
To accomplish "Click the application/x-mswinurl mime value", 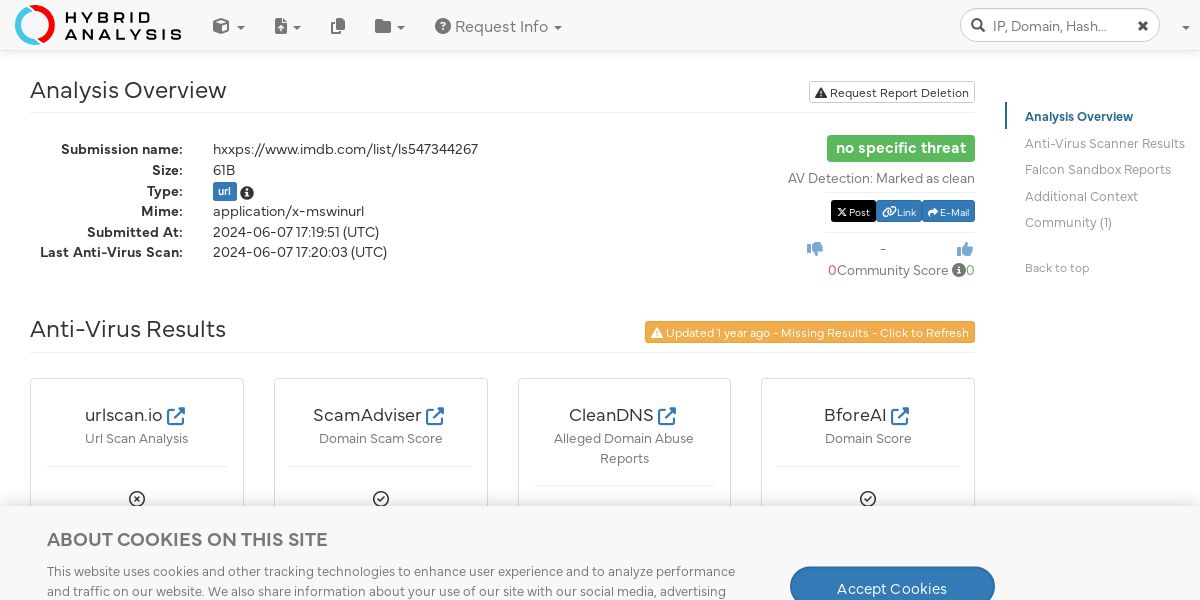I will (x=288, y=211).
